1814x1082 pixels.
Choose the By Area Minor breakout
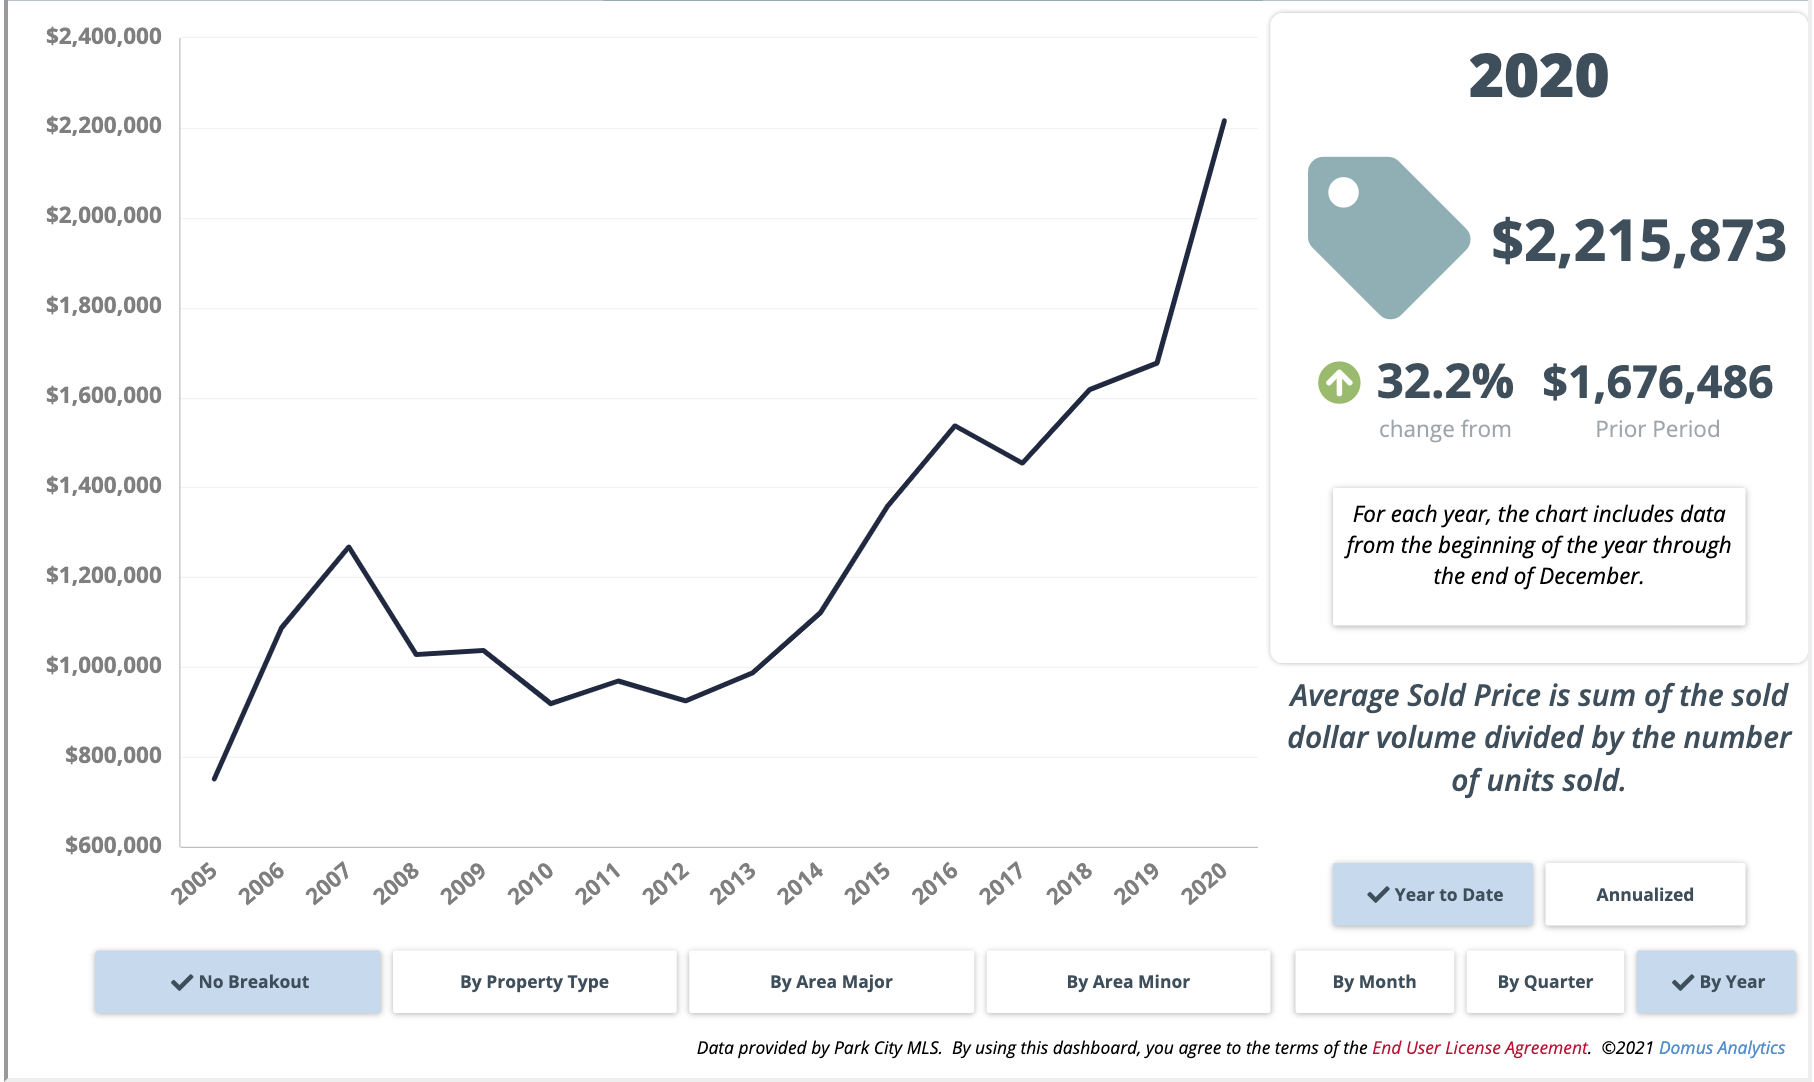coord(1128,982)
